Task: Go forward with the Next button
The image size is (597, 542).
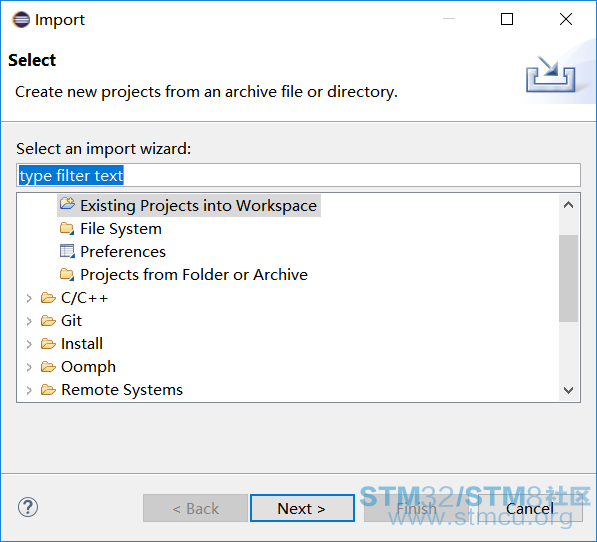Action: pos(302,508)
